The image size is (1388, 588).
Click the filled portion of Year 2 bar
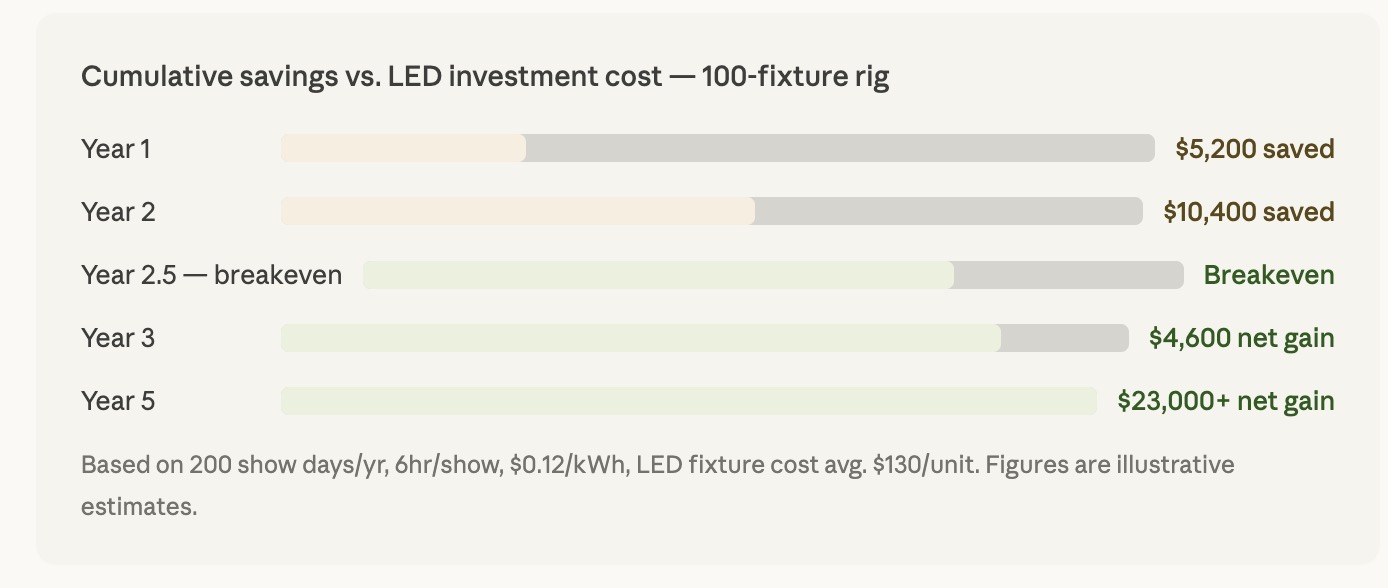coord(517,211)
